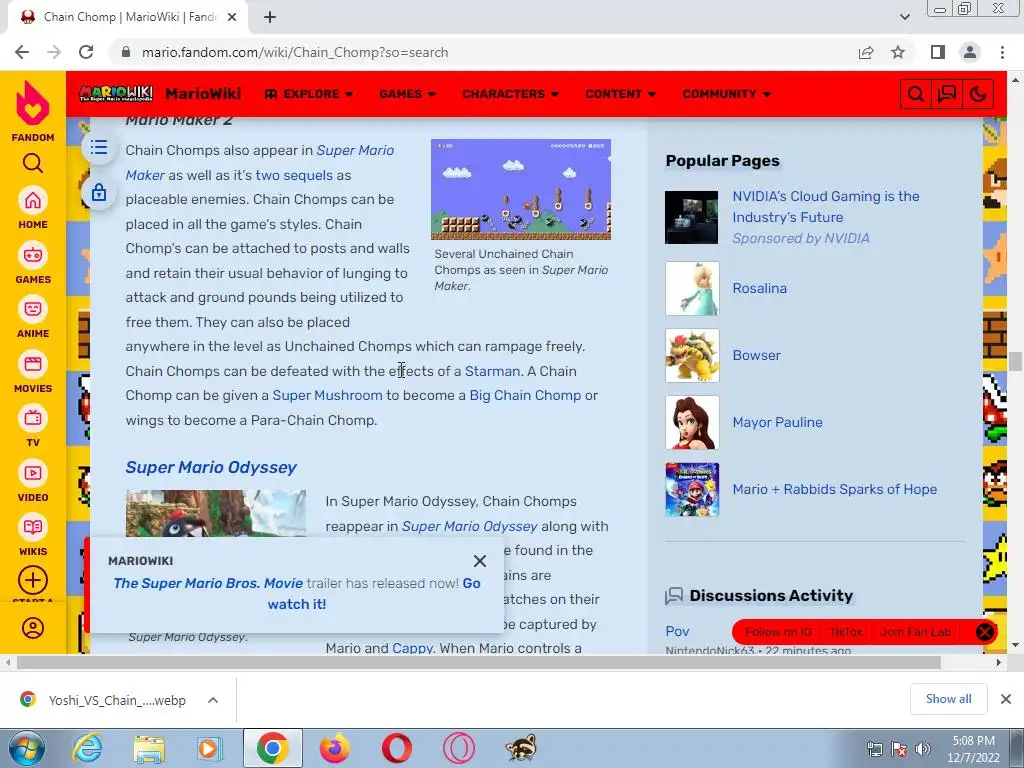This screenshot has width=1024, height=768.
Task: Click Show all downloads button
Action: click(948, 699)
